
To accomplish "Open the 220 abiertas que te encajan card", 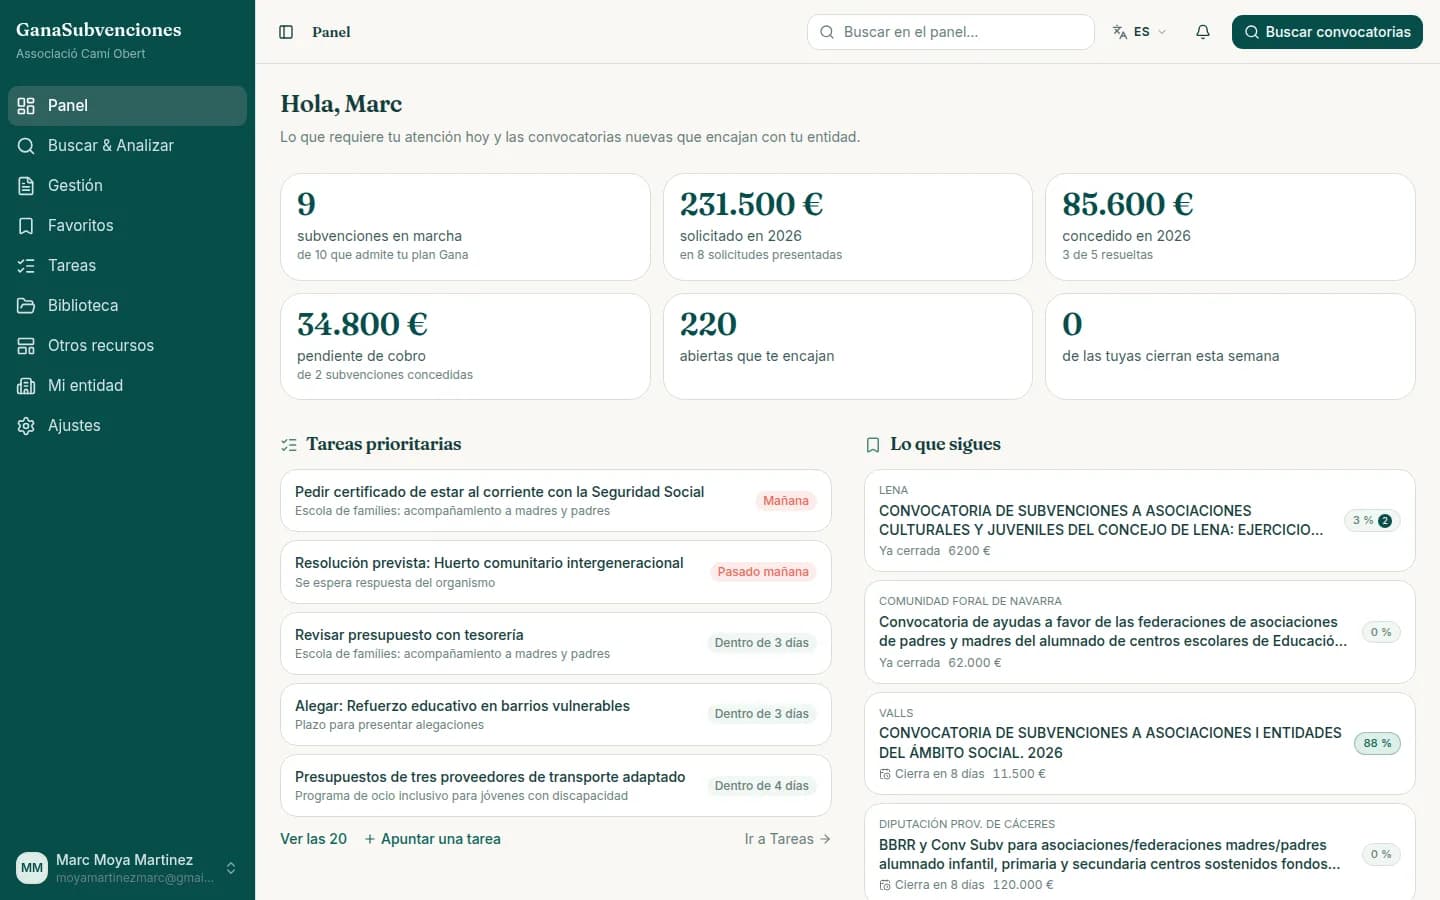I will click(x=848, y=347).
